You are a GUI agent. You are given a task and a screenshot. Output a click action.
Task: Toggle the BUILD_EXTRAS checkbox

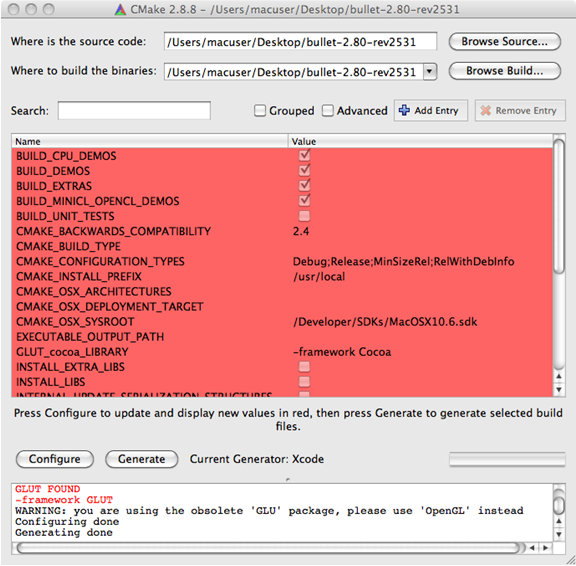tap(304, 185)
